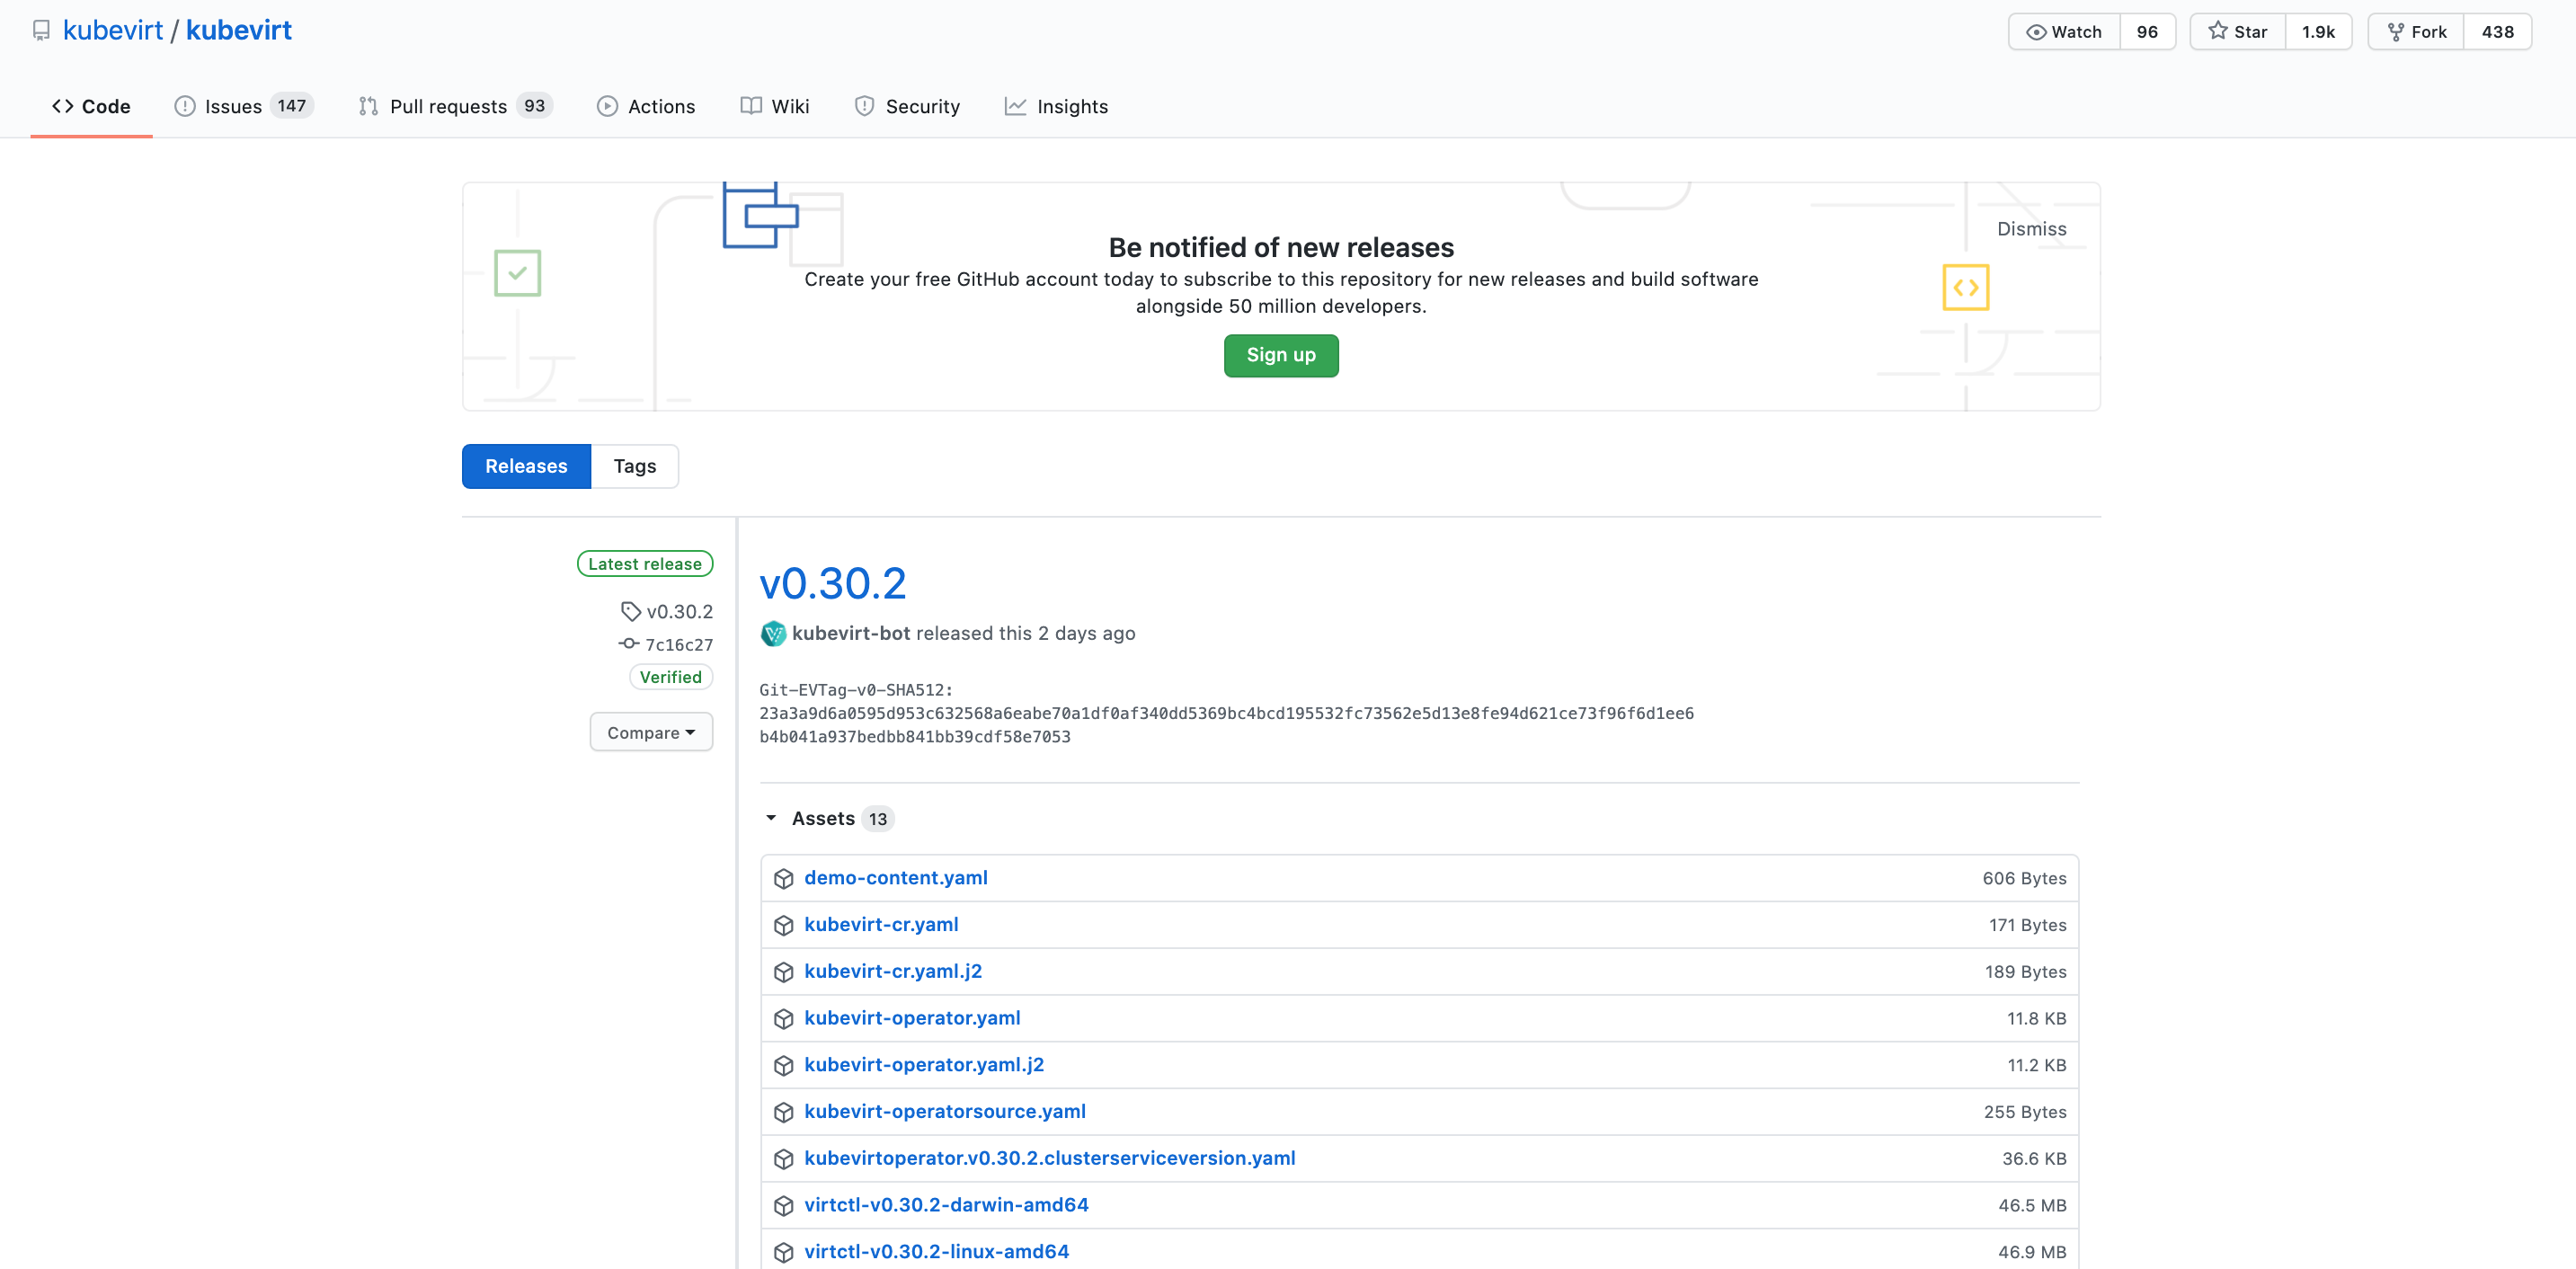Viewport: 2576px width, 1269px height.
Task: Download kubevirt-operatorsource.yaml
Action: pos(945,1112)
